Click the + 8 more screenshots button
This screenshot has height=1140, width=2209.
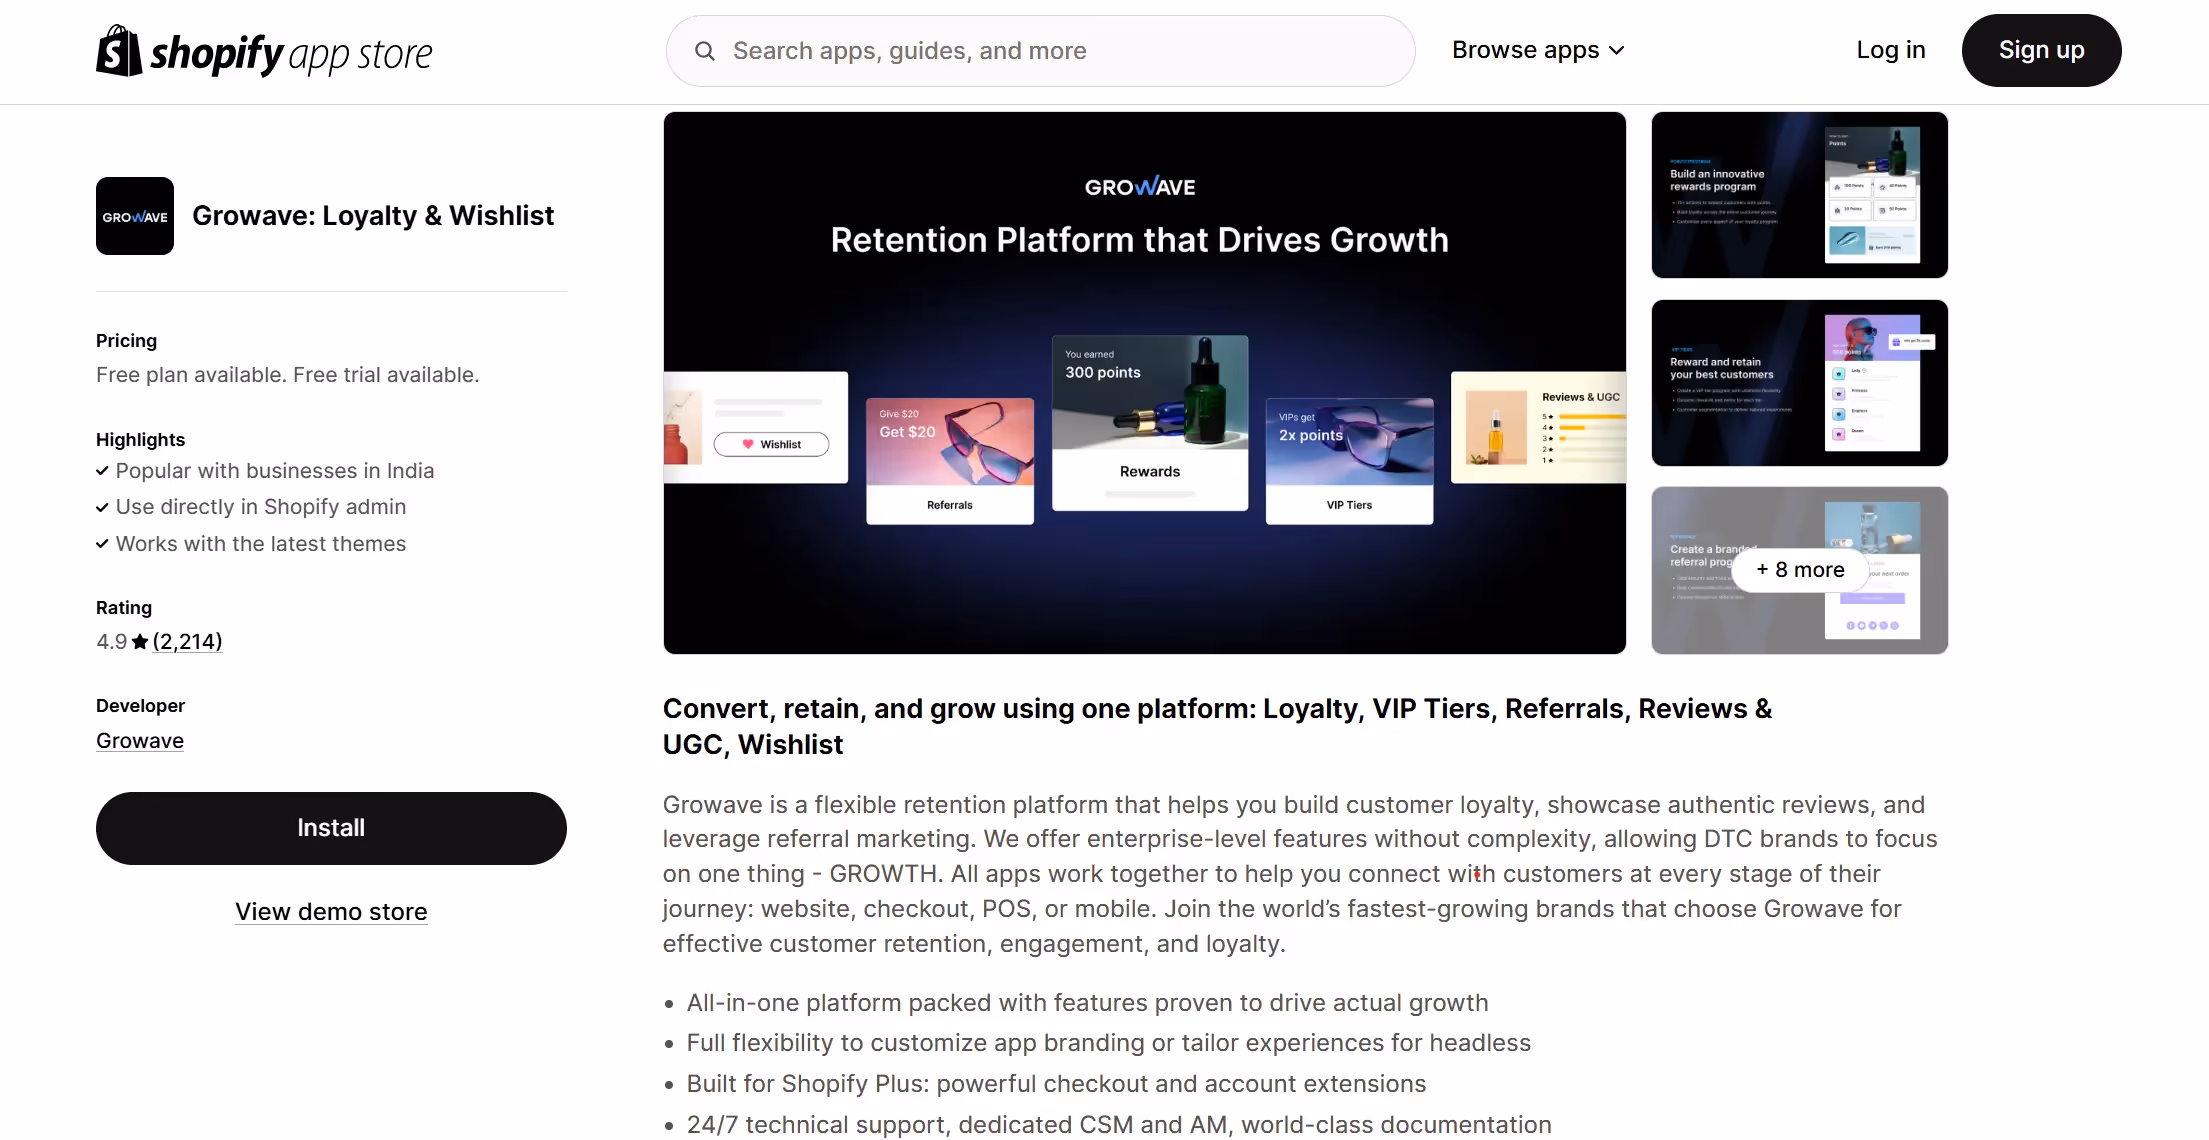click(x=1799, y=570)
